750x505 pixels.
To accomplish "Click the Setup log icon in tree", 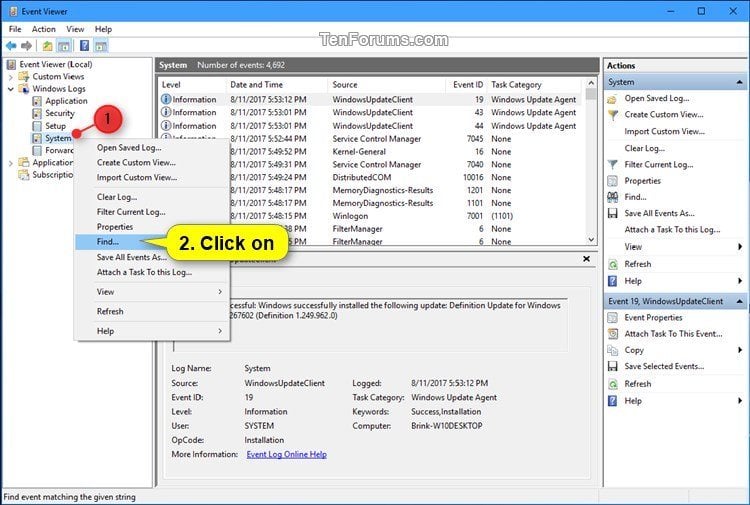I will (x=37, y=126).
